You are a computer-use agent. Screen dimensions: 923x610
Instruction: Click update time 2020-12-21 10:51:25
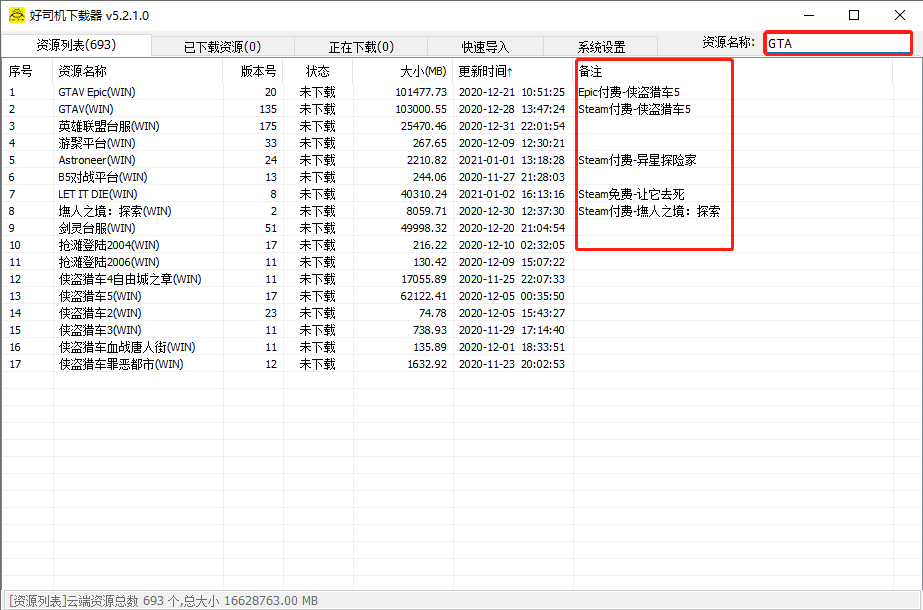pyautogui.click(x=512, y=92)
